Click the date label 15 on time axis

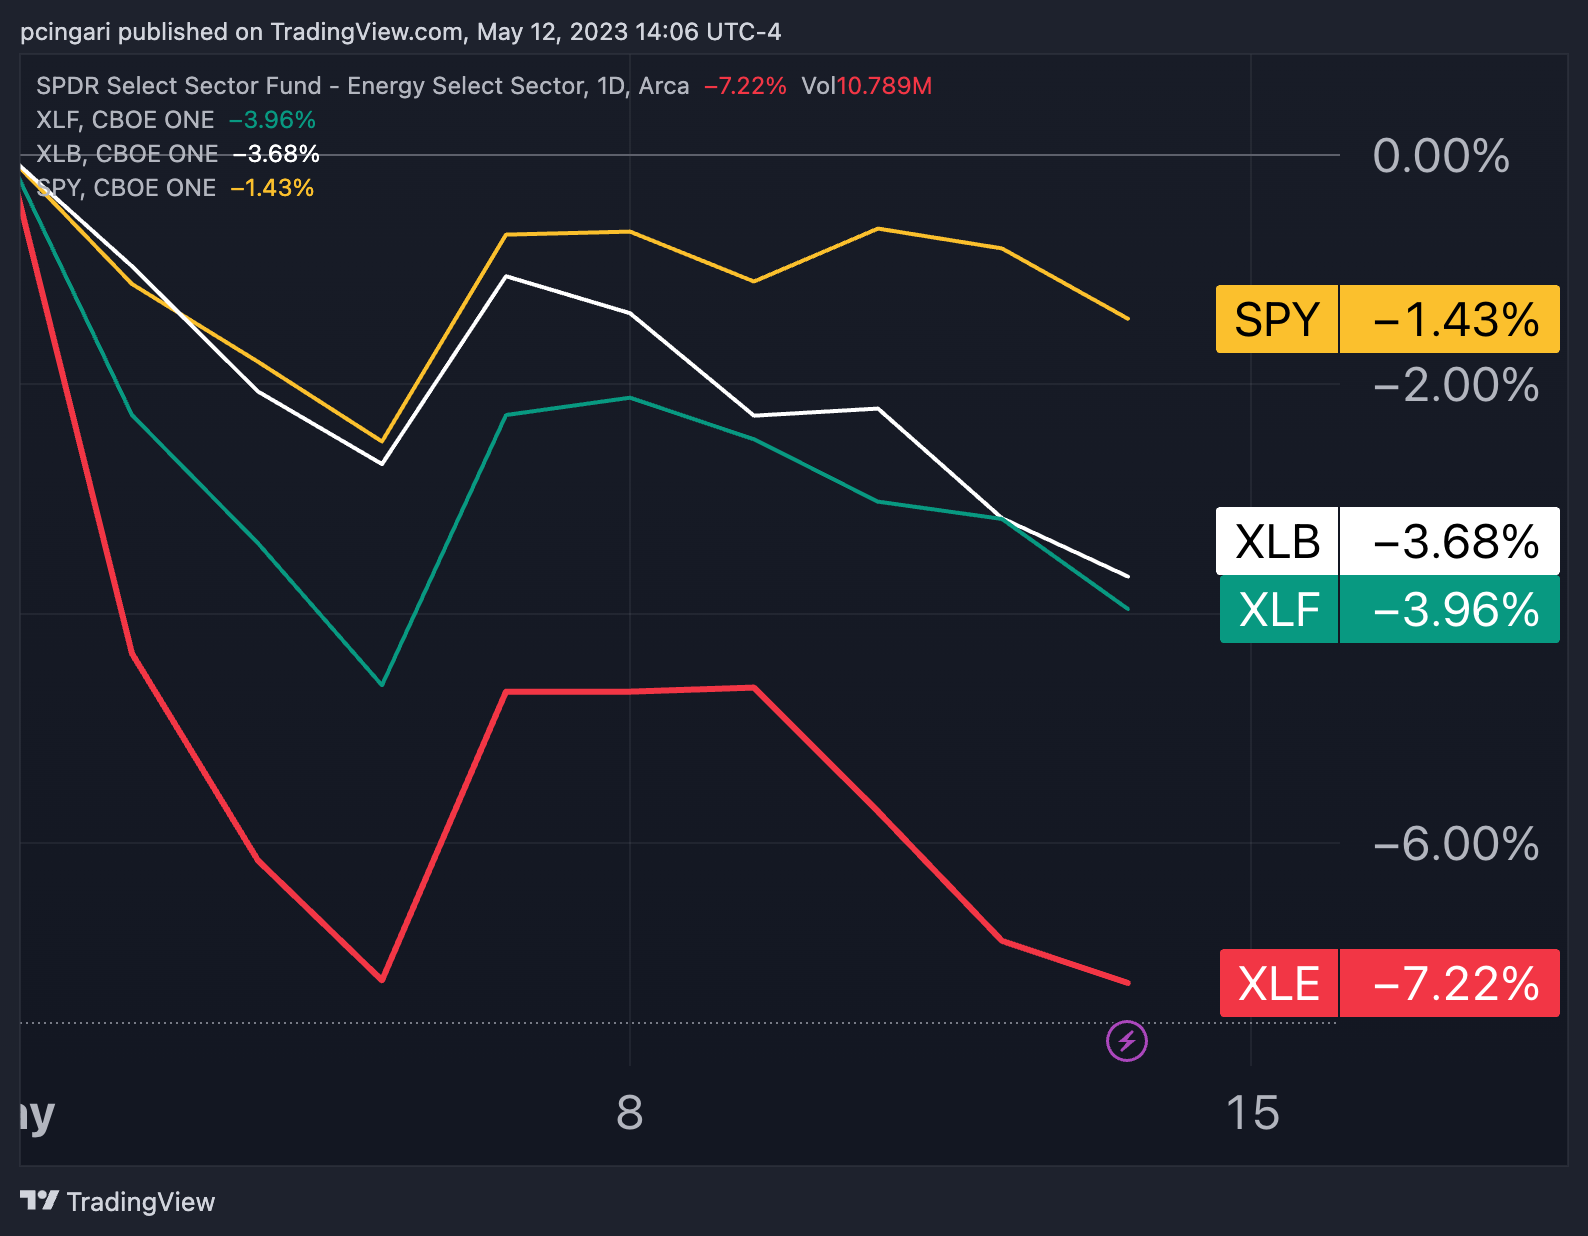[x=1252, y=1113]
